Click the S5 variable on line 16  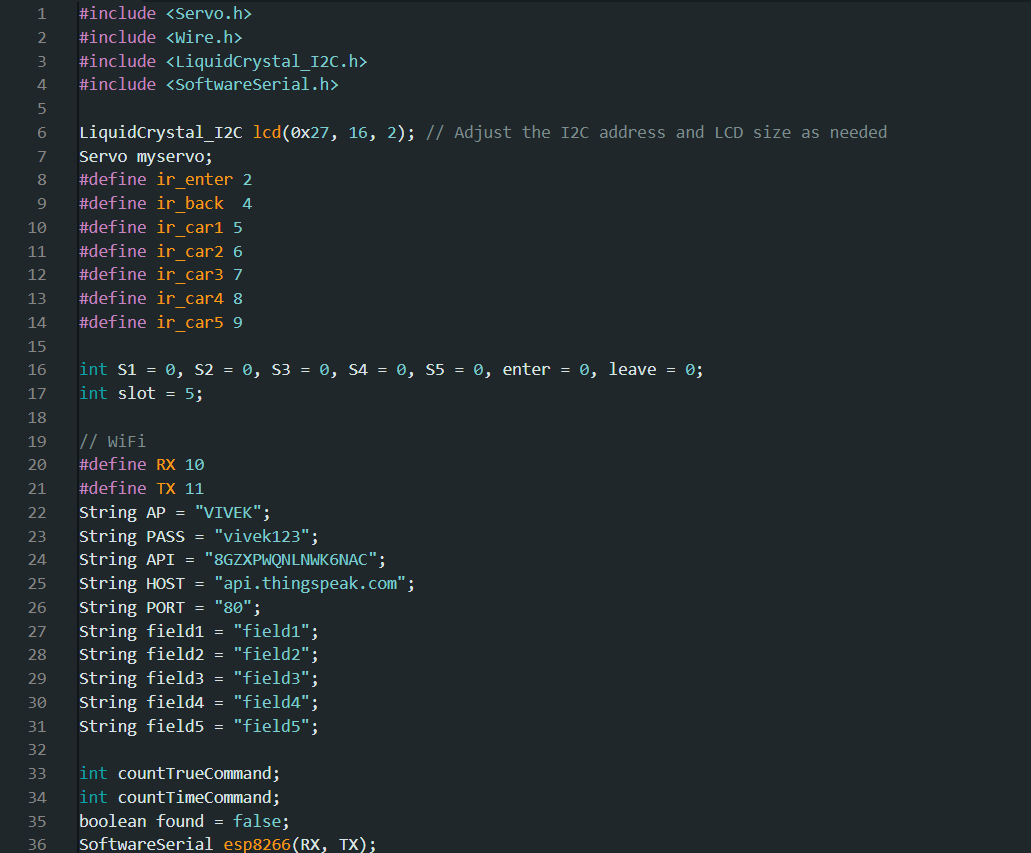435,370
